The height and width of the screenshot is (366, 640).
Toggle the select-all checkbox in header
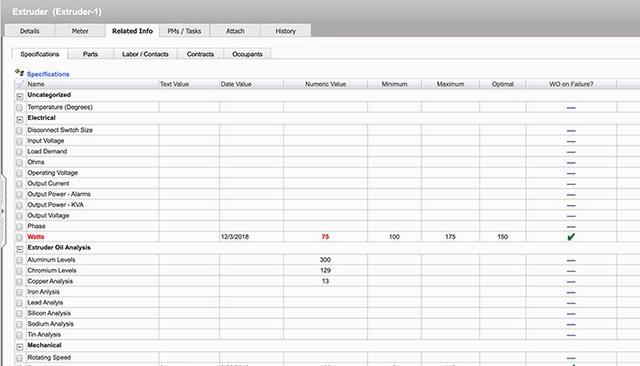pos(20,84)
